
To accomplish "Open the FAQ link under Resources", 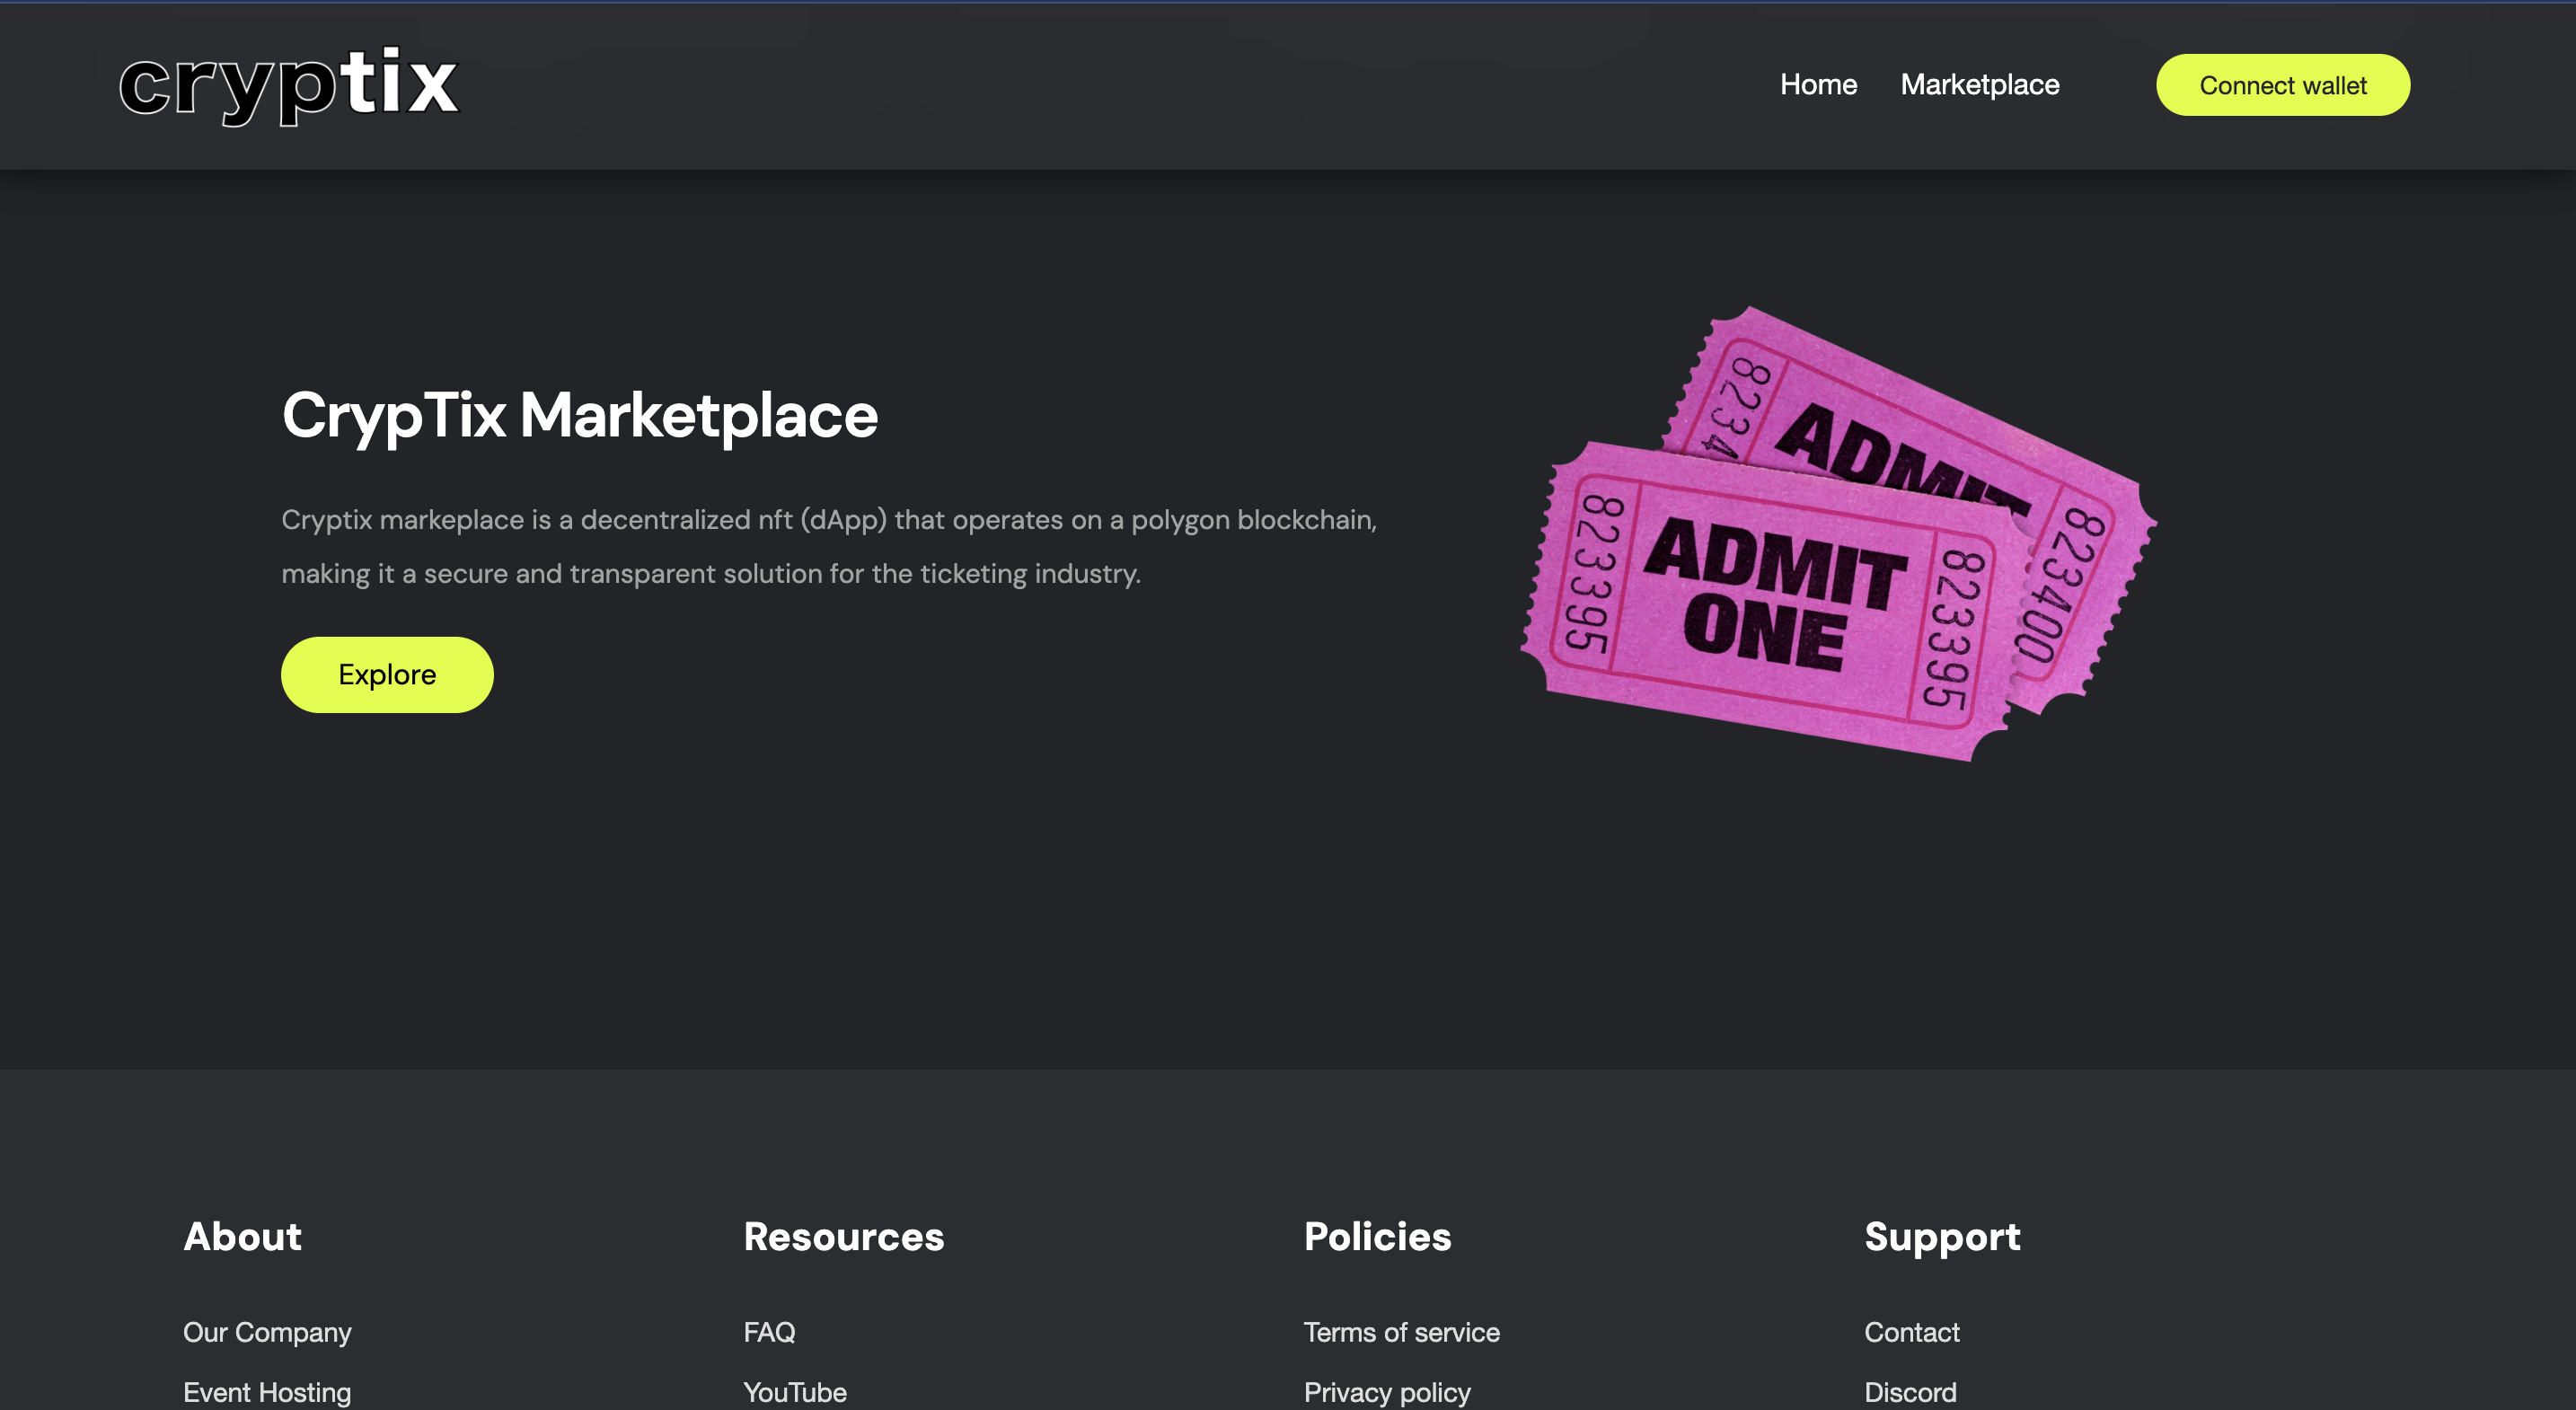I will click(x=769, y=1332).
